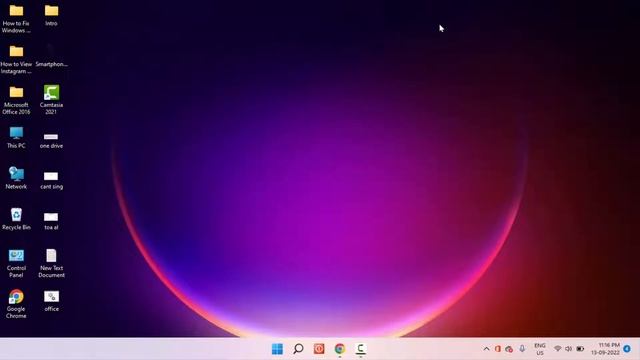Viewport: 640px width, 360px height.
Task: Open New Text Document file
Action: 51,264
